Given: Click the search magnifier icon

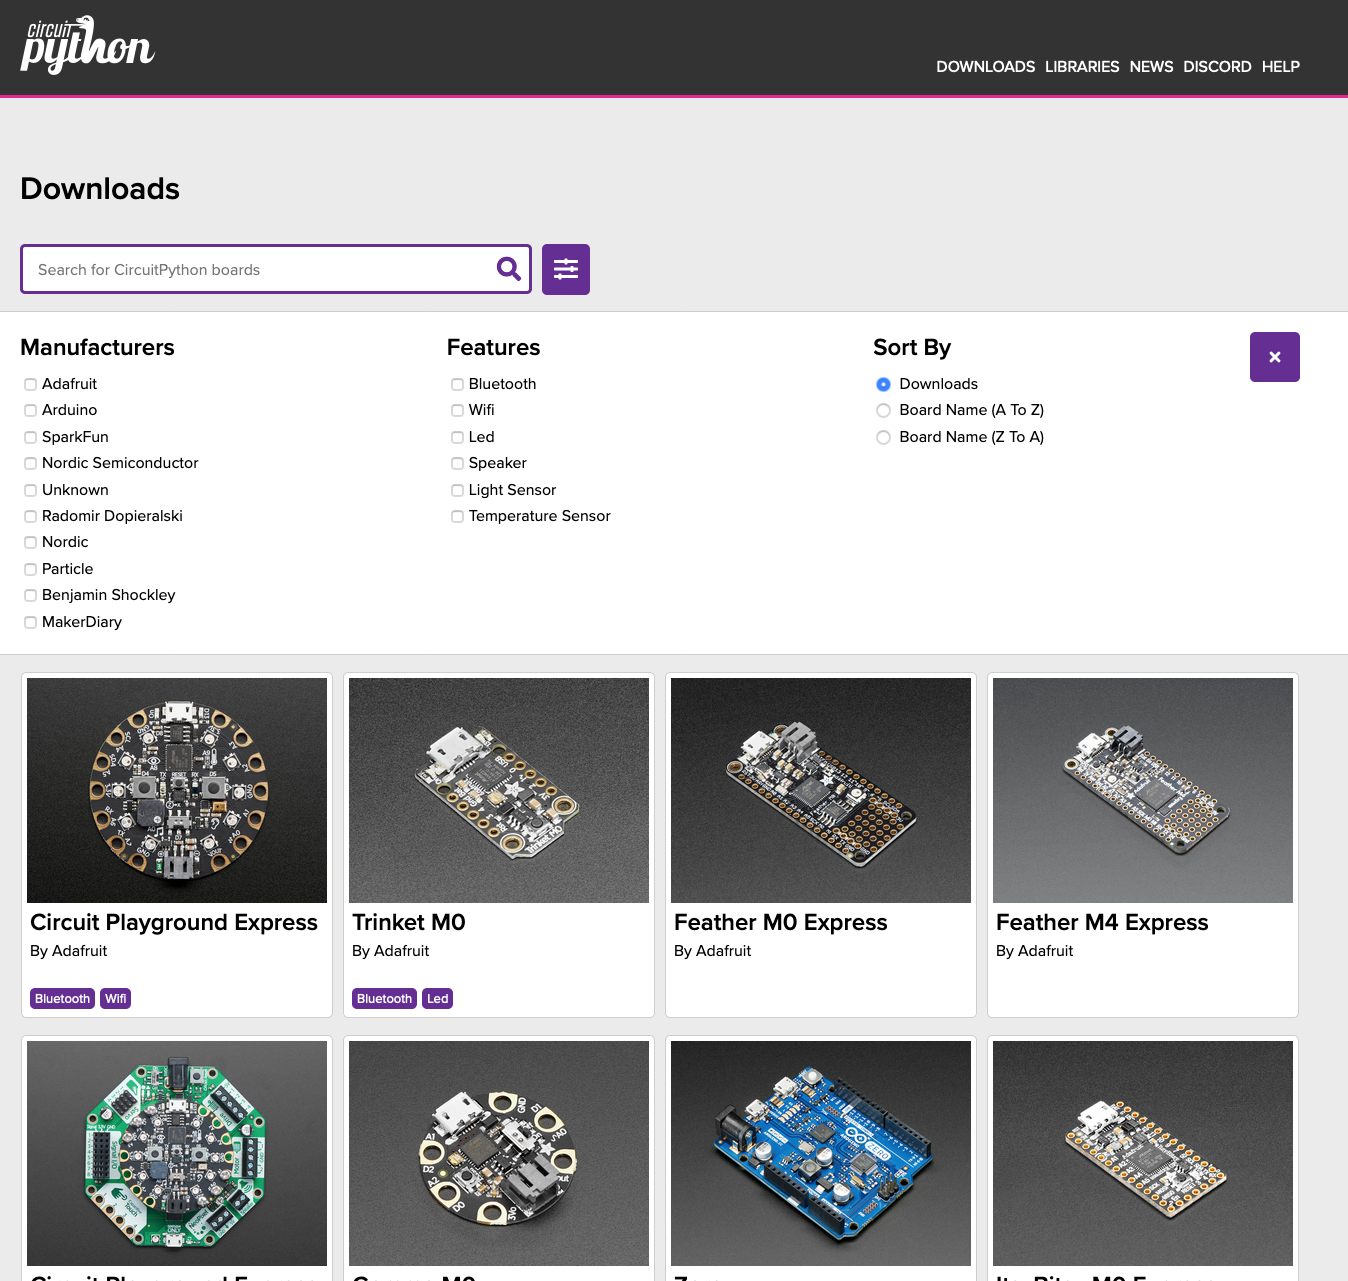Looking at the screenshot, I should (508, 268).
